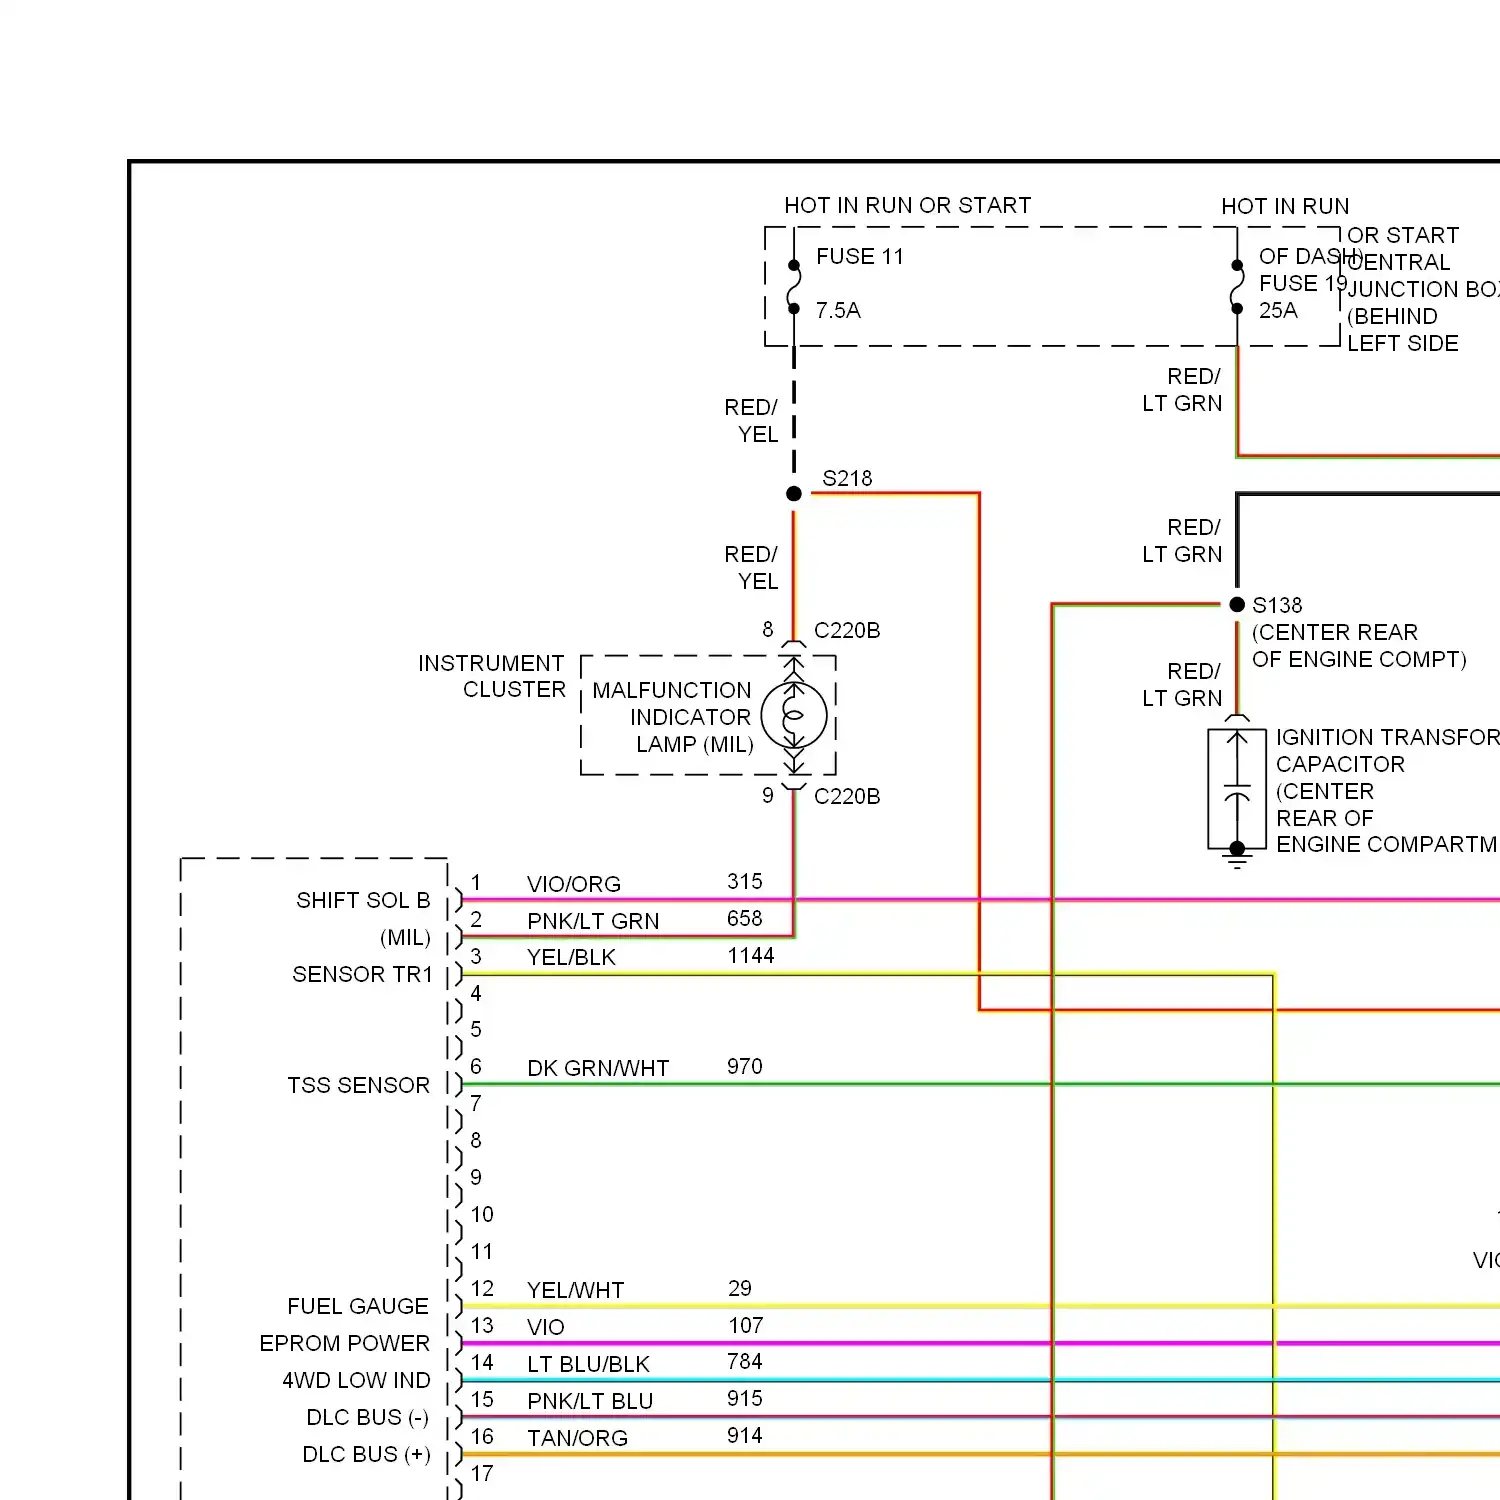The image size is (1500, 1500).
Task: Click circuit number "914"
Action: click(x=745, y=1435)
